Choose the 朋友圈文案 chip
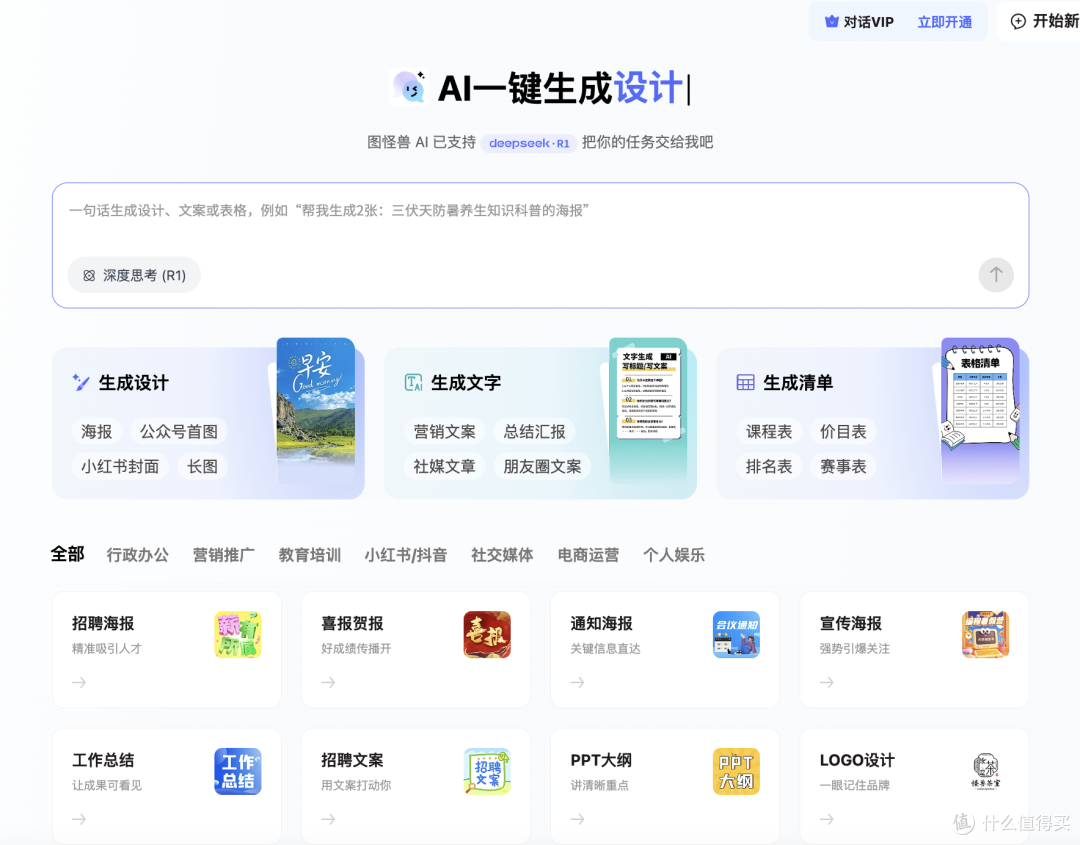This screenshot has height=845, width=1080. pos(542,466)
